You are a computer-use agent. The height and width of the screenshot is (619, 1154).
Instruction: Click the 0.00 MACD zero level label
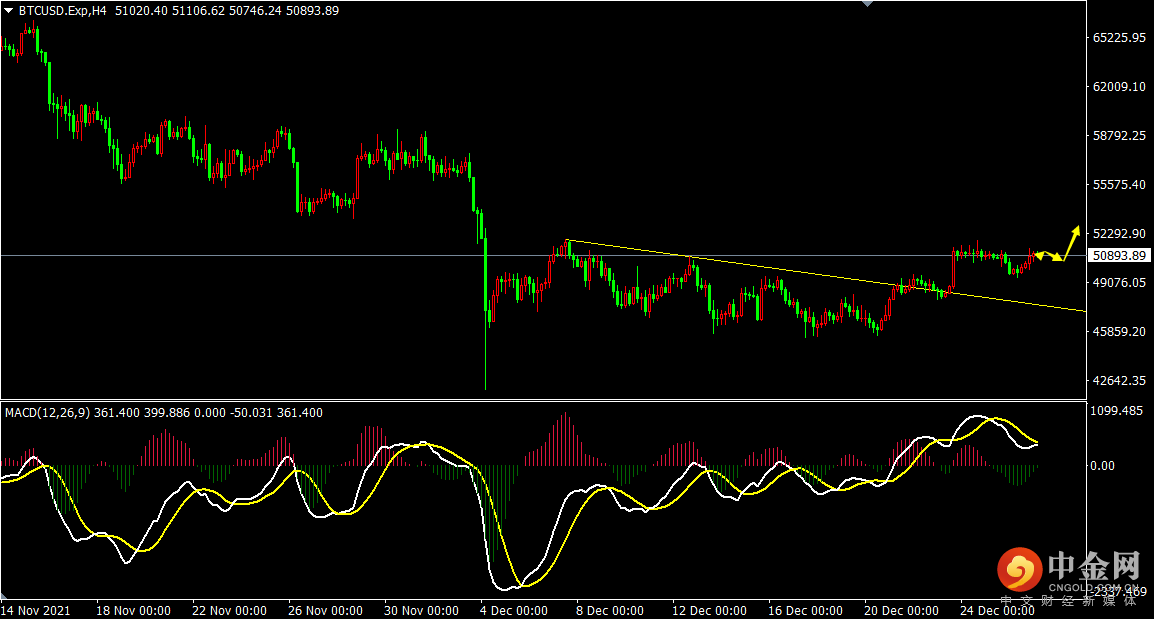pos(1102,466)
